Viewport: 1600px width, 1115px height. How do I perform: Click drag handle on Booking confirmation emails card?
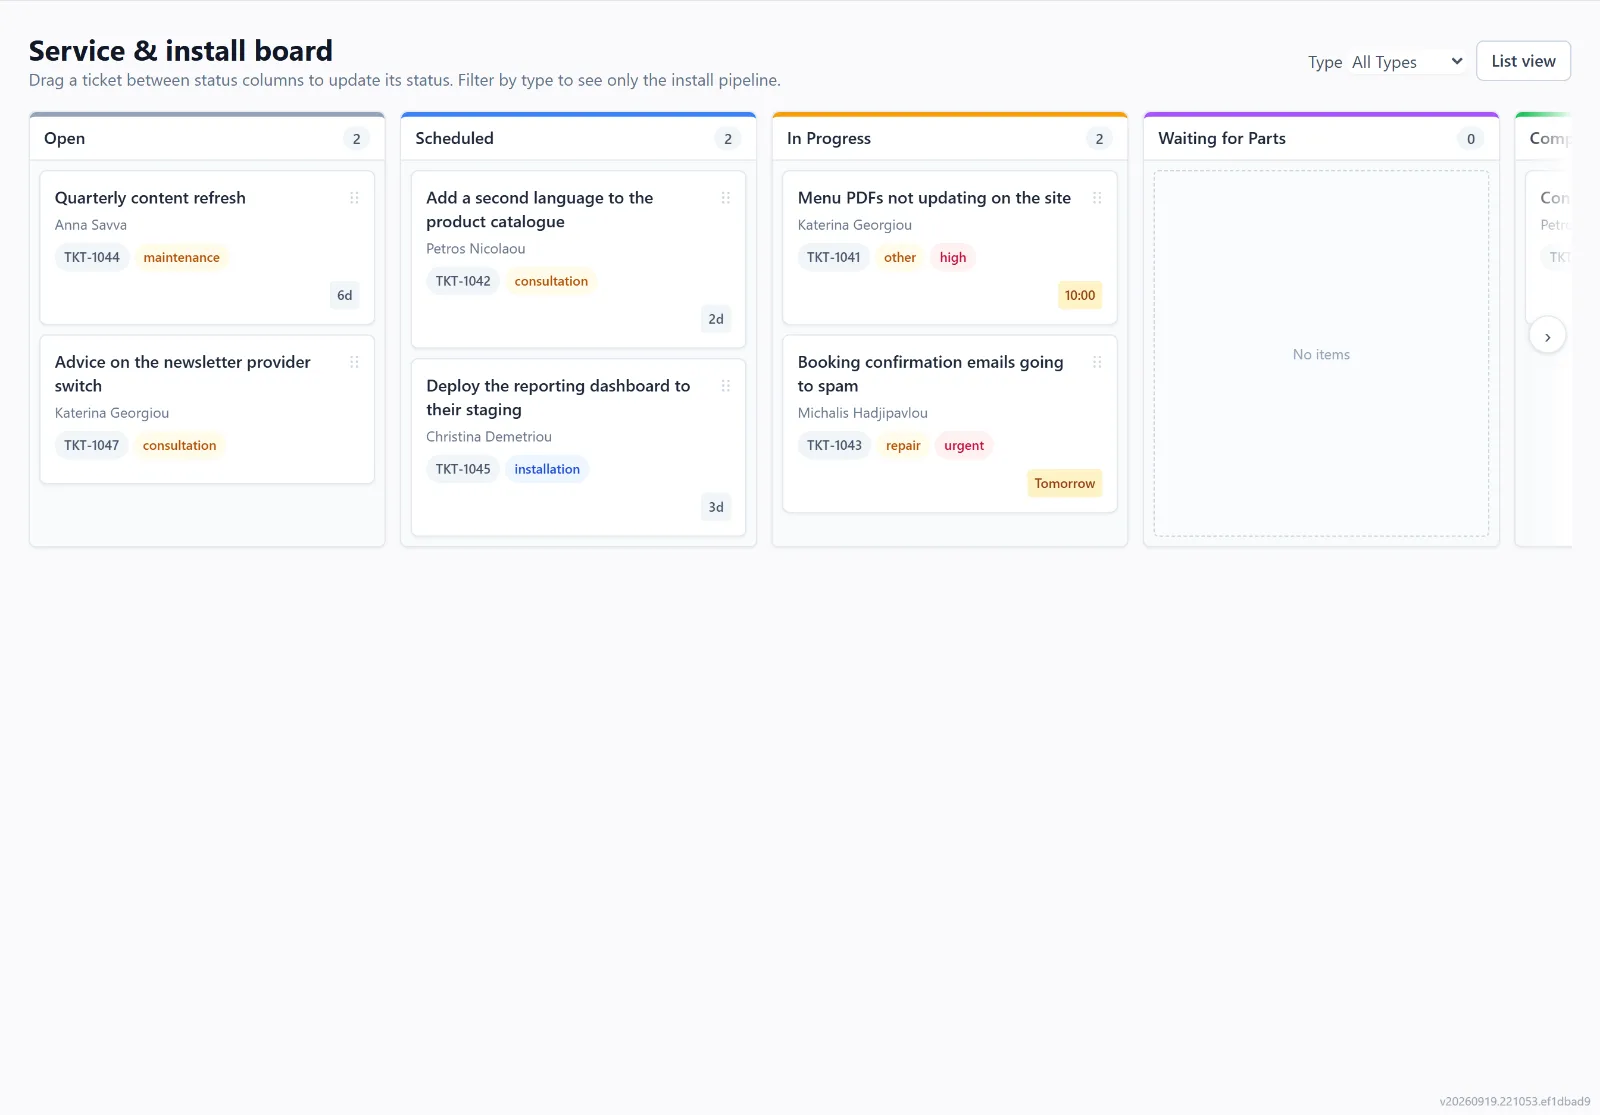click(x=1097, y=362)
